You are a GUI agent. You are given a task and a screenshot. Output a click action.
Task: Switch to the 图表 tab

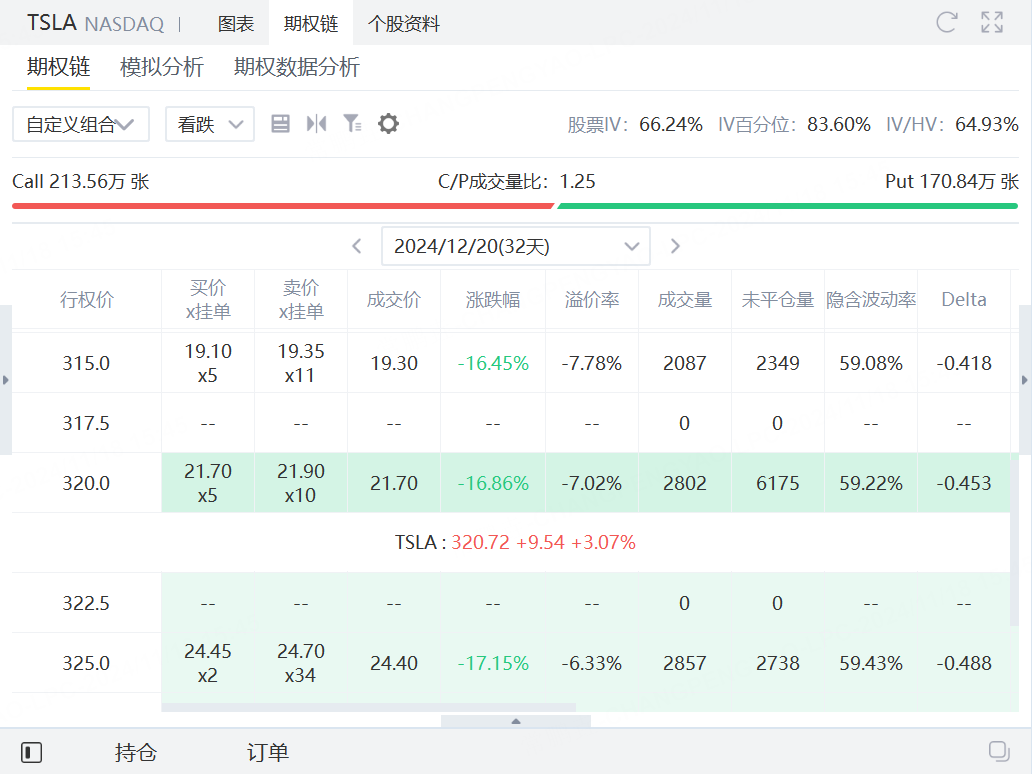click(x=236, y=24)
